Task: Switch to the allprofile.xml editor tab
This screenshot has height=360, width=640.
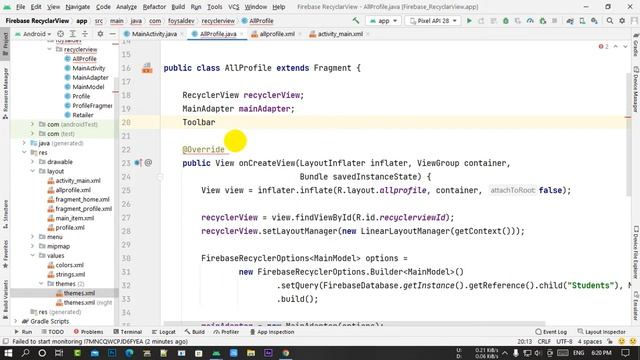Action: pos(276,34)
